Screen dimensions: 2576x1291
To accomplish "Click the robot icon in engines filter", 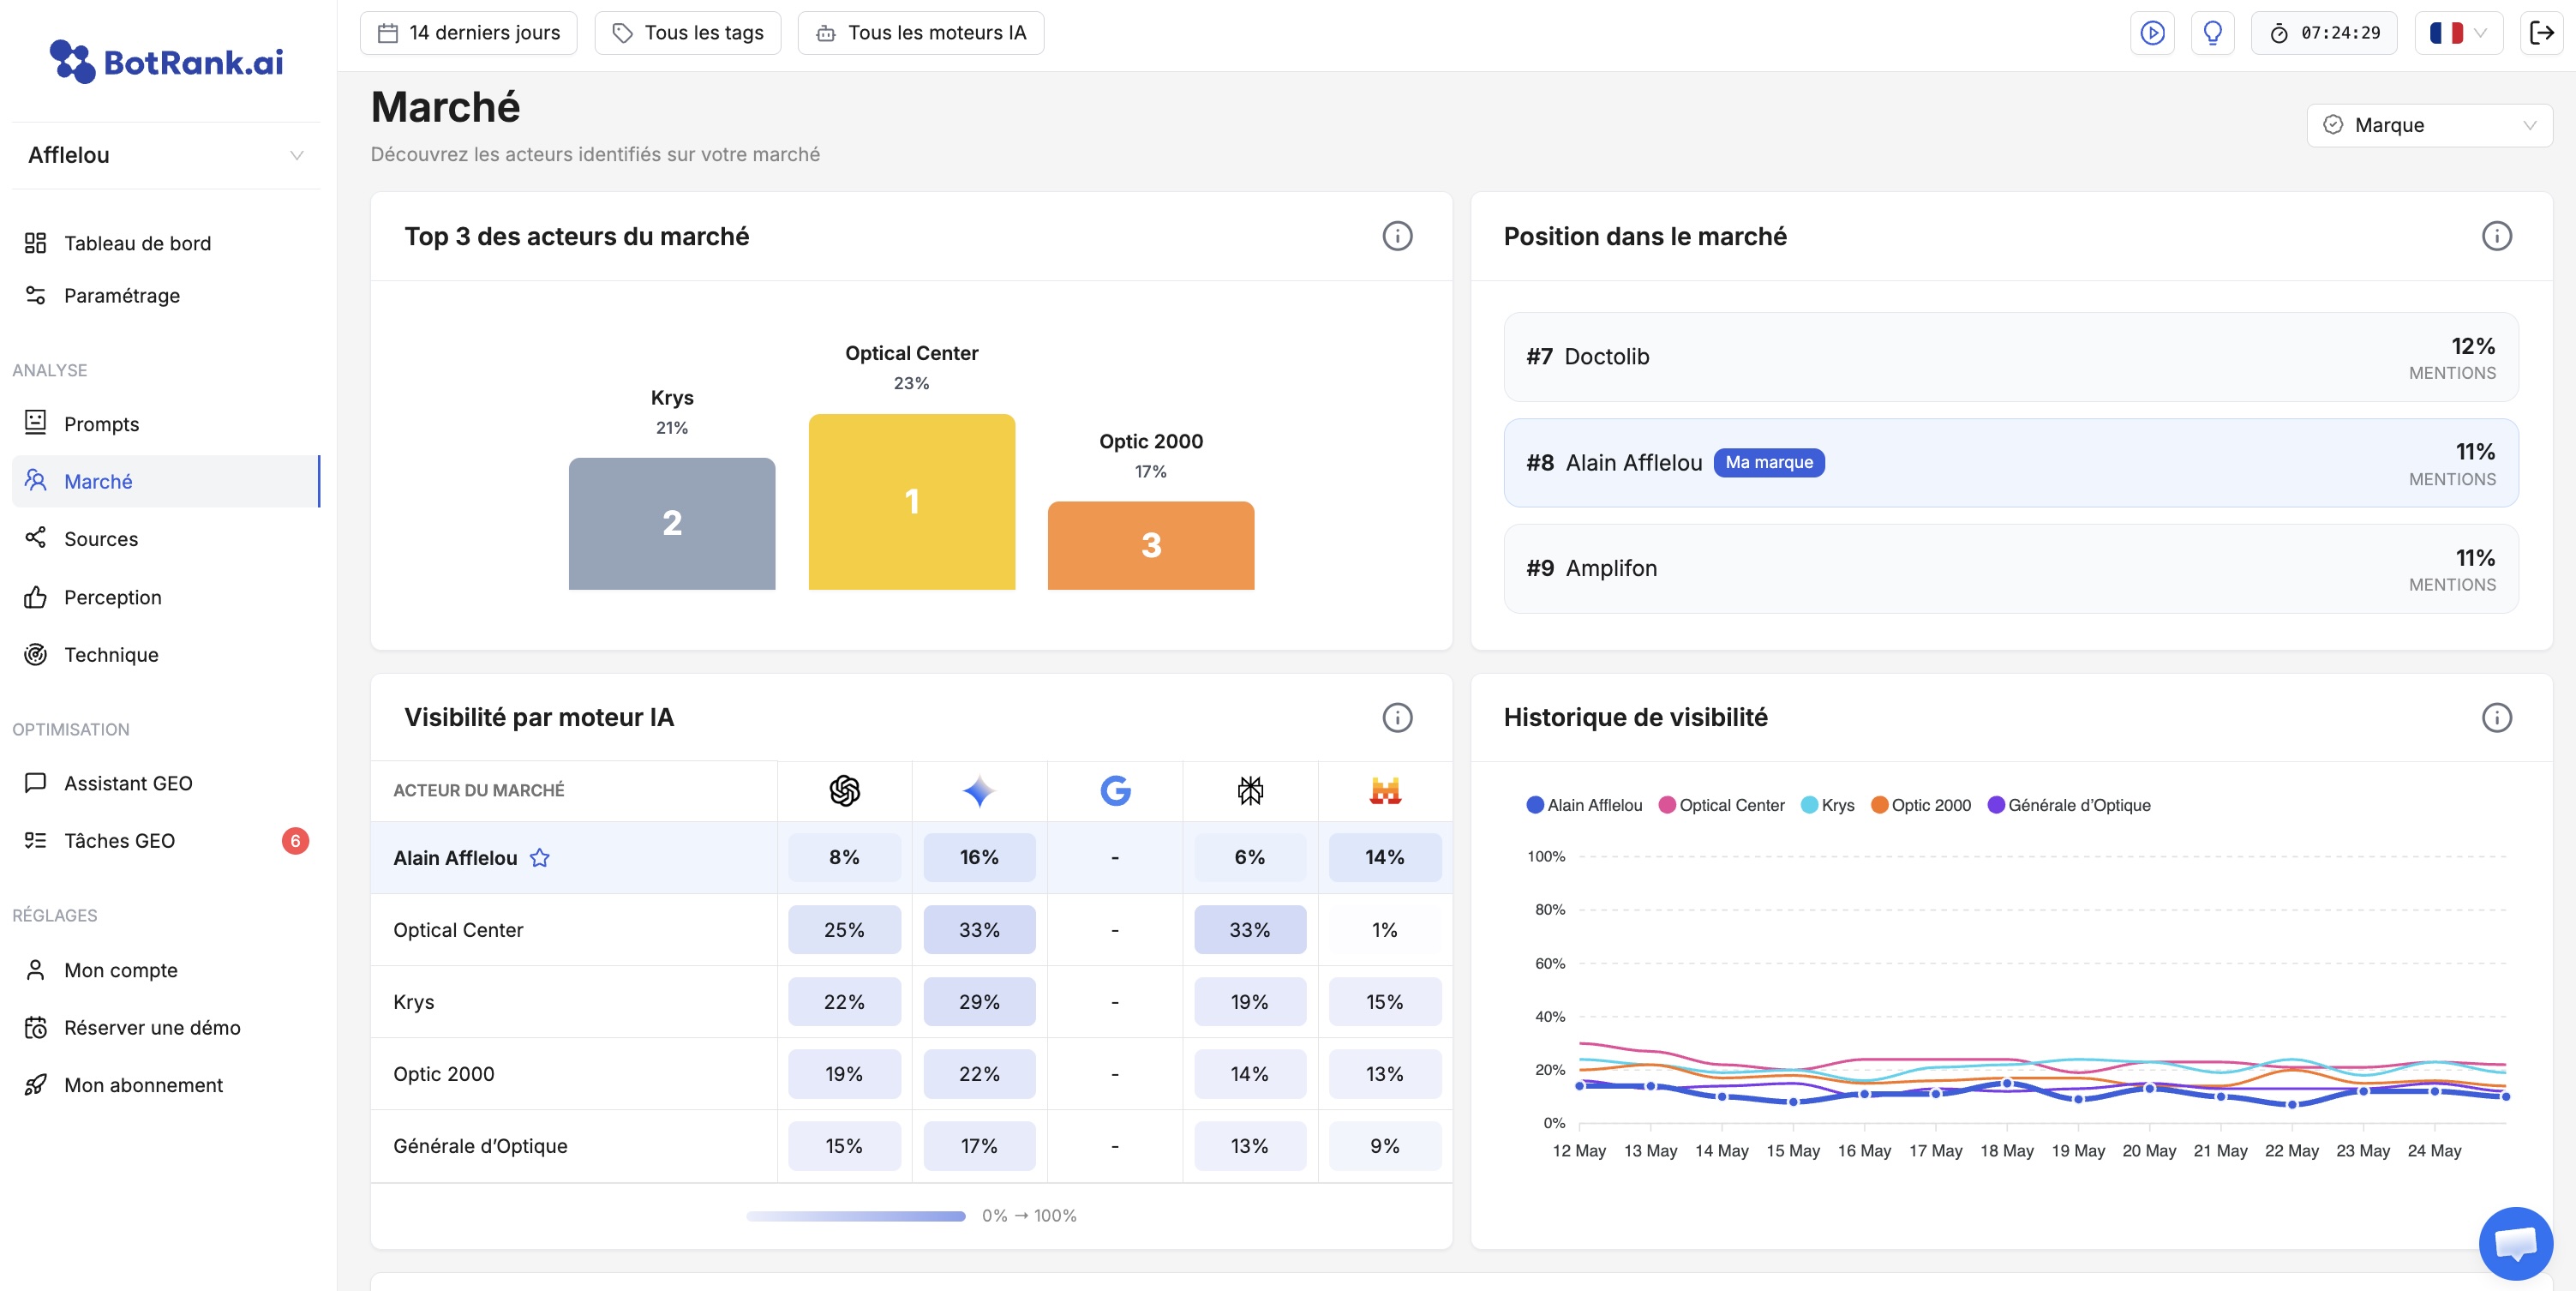I will tap(825, 33).
